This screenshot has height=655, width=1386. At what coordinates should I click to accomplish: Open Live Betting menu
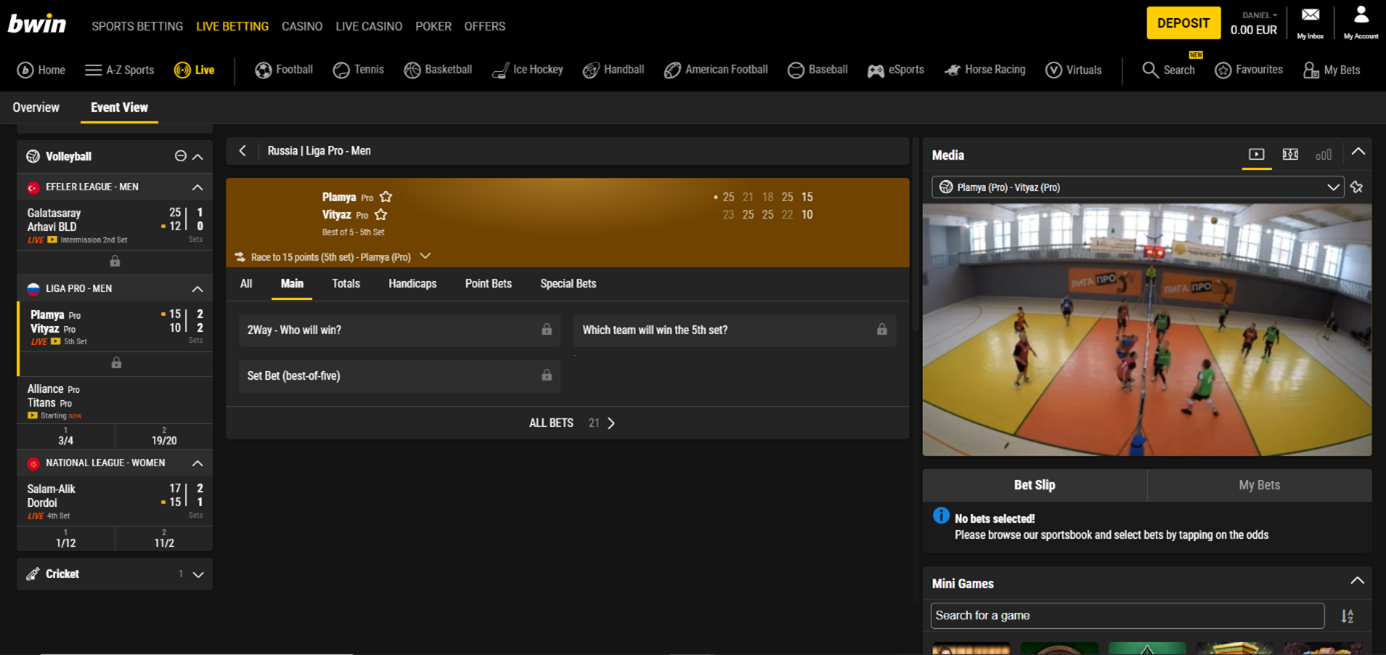tap(232, 26)
